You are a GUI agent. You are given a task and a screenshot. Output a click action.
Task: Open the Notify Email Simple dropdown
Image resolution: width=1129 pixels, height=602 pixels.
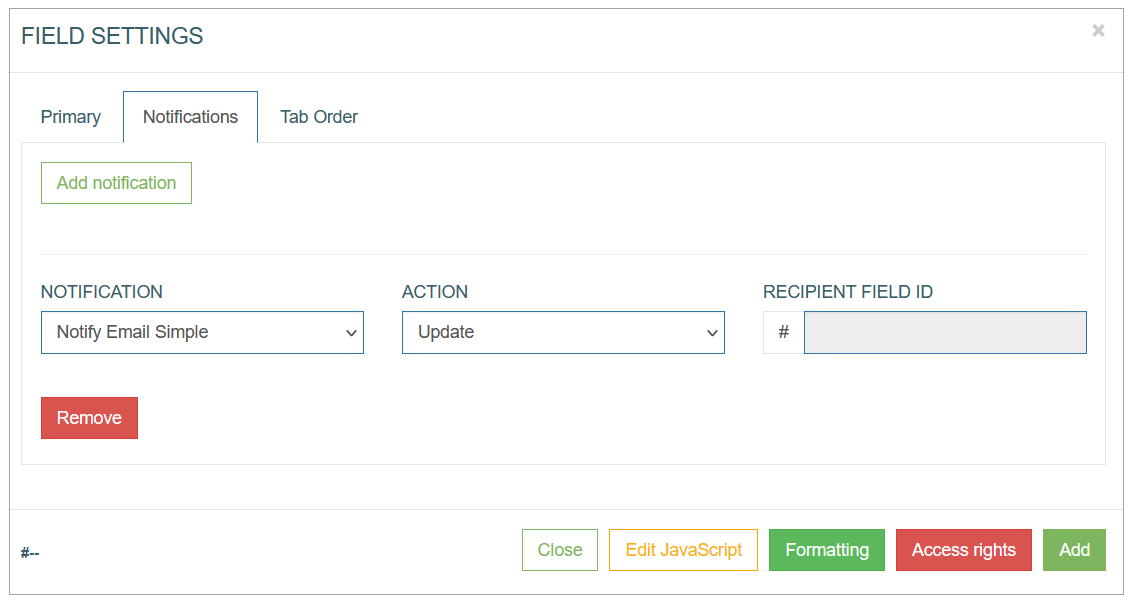coord(202,332)
